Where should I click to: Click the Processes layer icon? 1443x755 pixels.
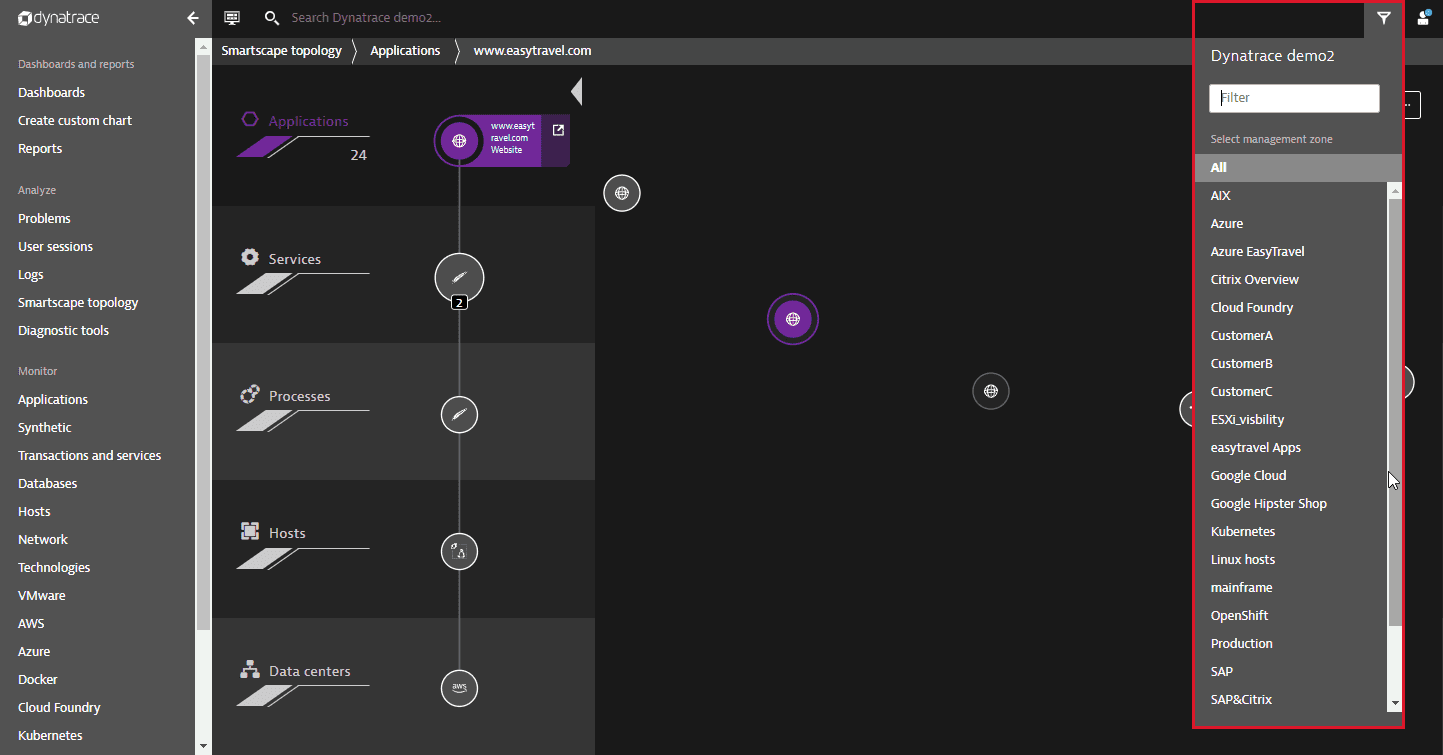(250, 394)
